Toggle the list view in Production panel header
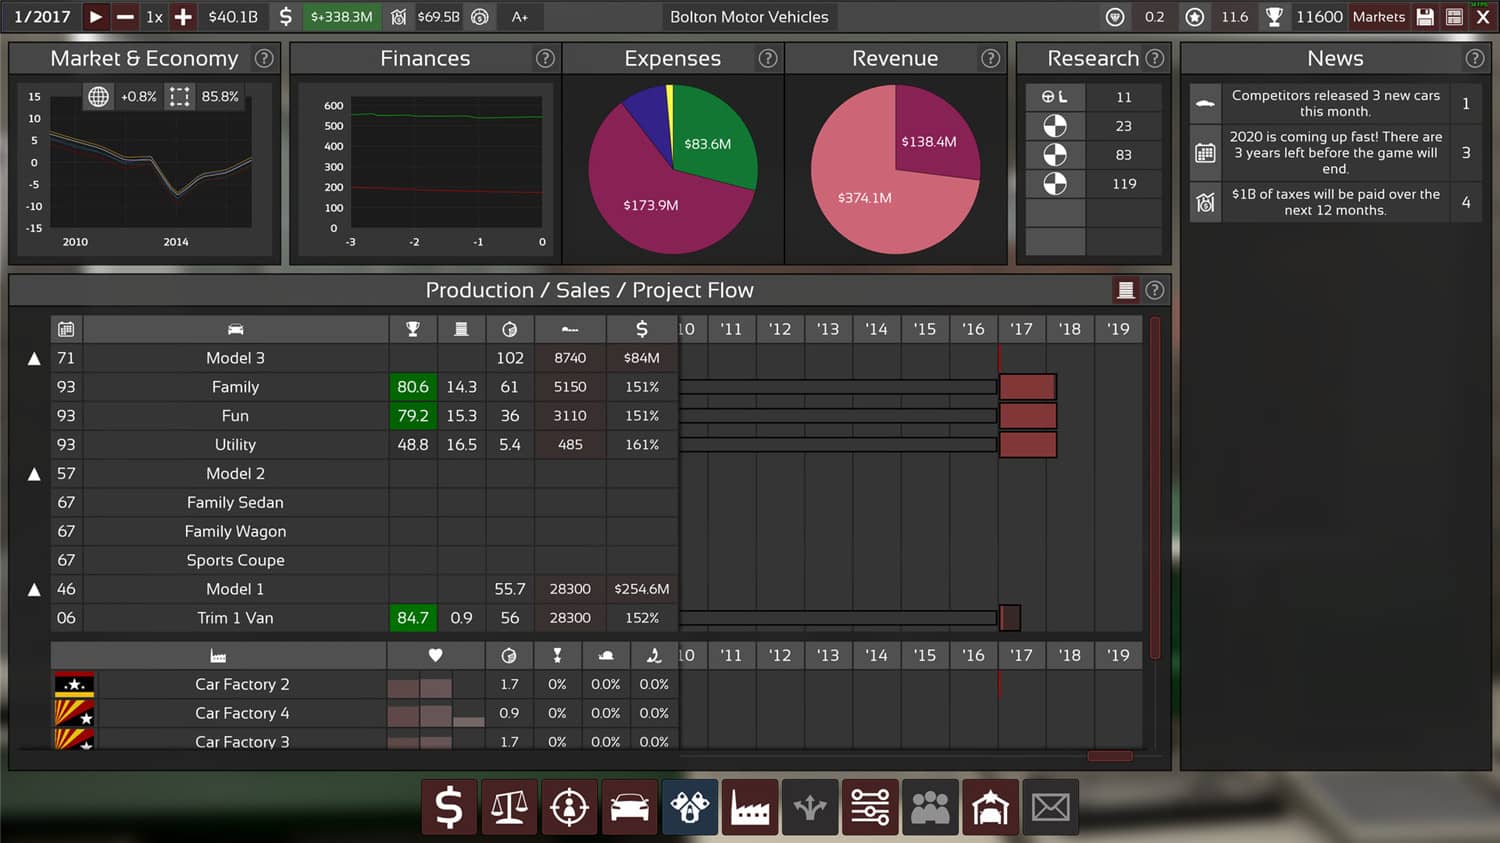This screenshot has width=1500, height=843. [x=1125, y=290]
